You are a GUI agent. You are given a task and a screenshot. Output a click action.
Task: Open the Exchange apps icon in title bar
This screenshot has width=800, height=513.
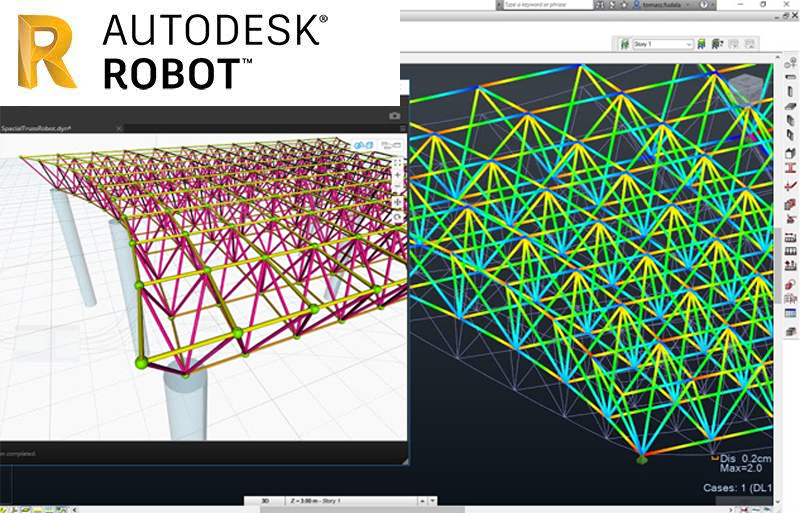612,5
